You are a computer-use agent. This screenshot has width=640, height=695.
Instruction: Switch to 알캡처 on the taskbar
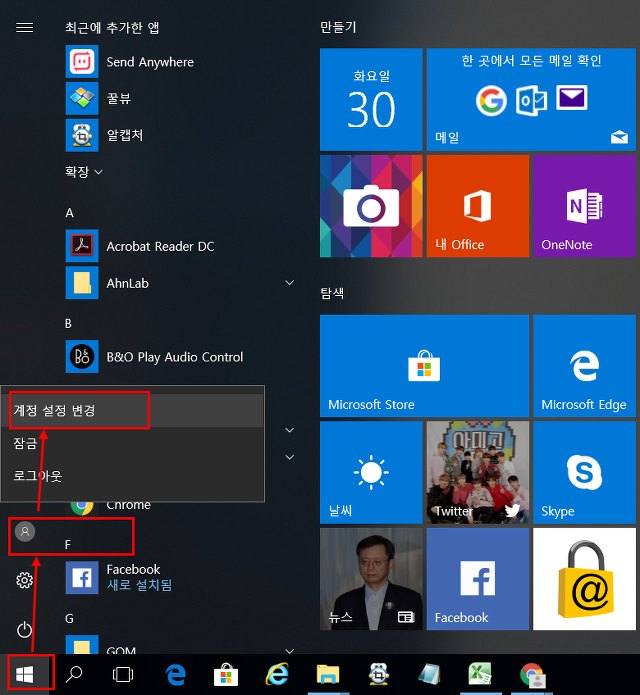(x=379, y=674)
